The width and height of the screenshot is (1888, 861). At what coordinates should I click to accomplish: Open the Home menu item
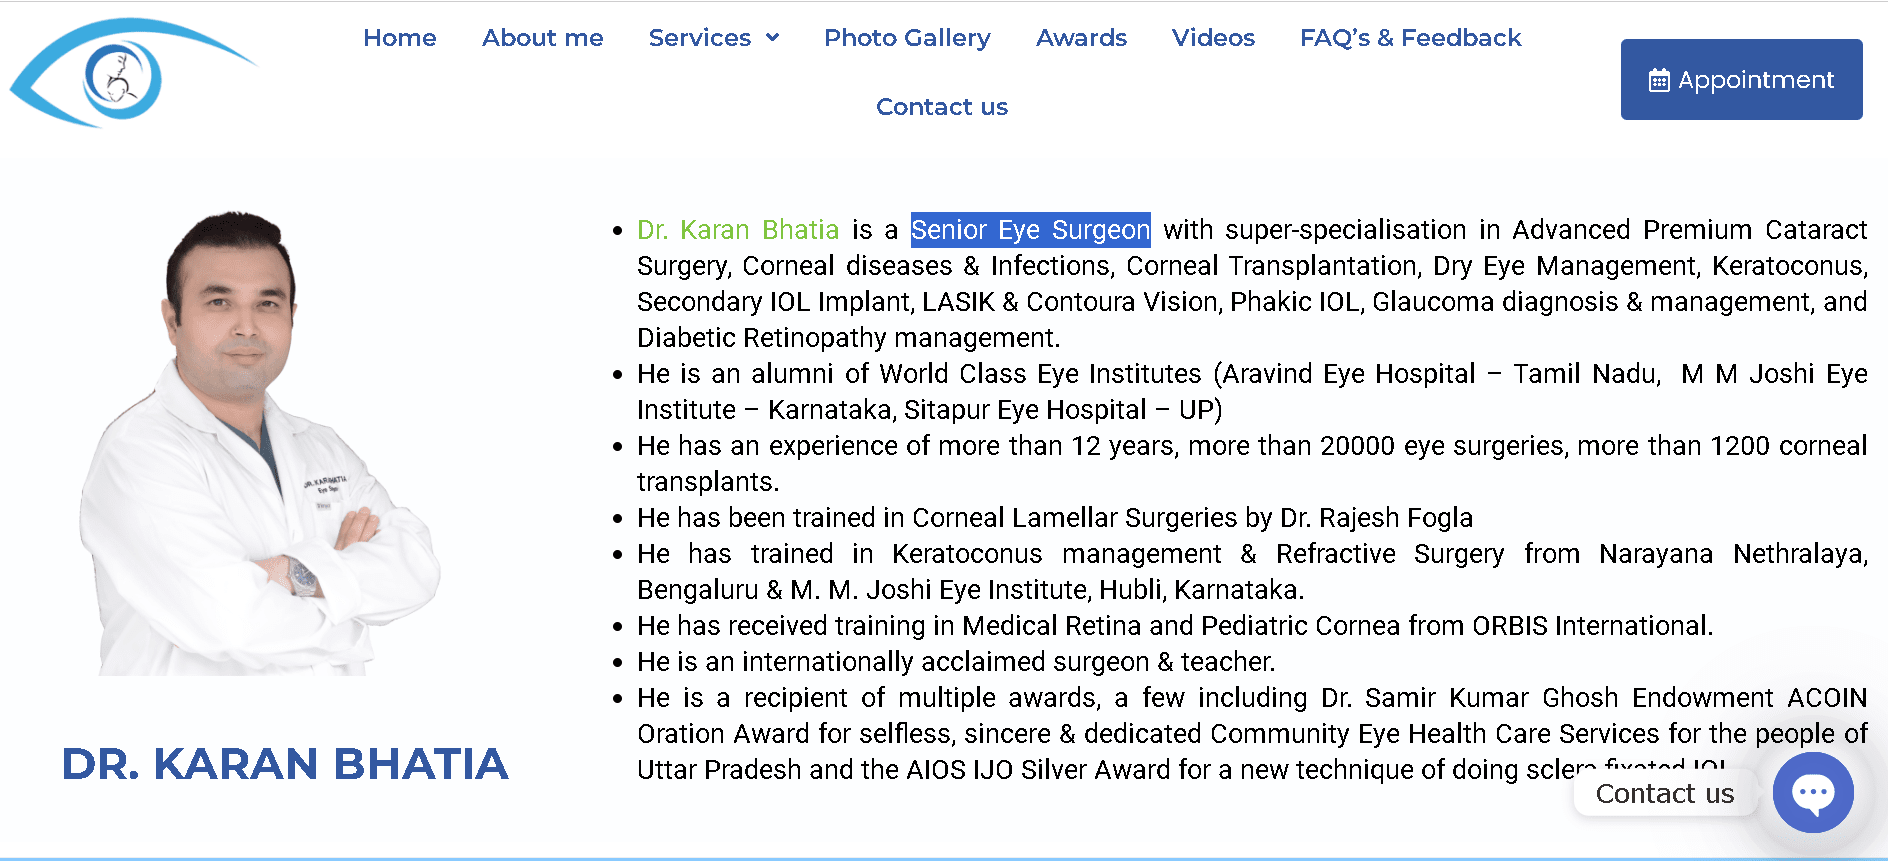point(399,38)
